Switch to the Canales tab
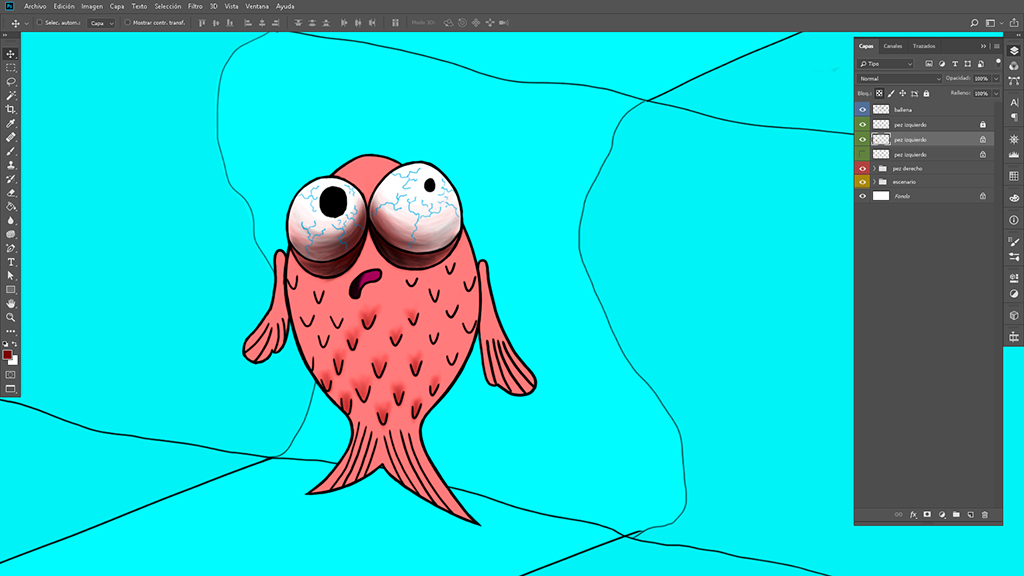Viewport: 1024px width, 576px height. [892, 46]
